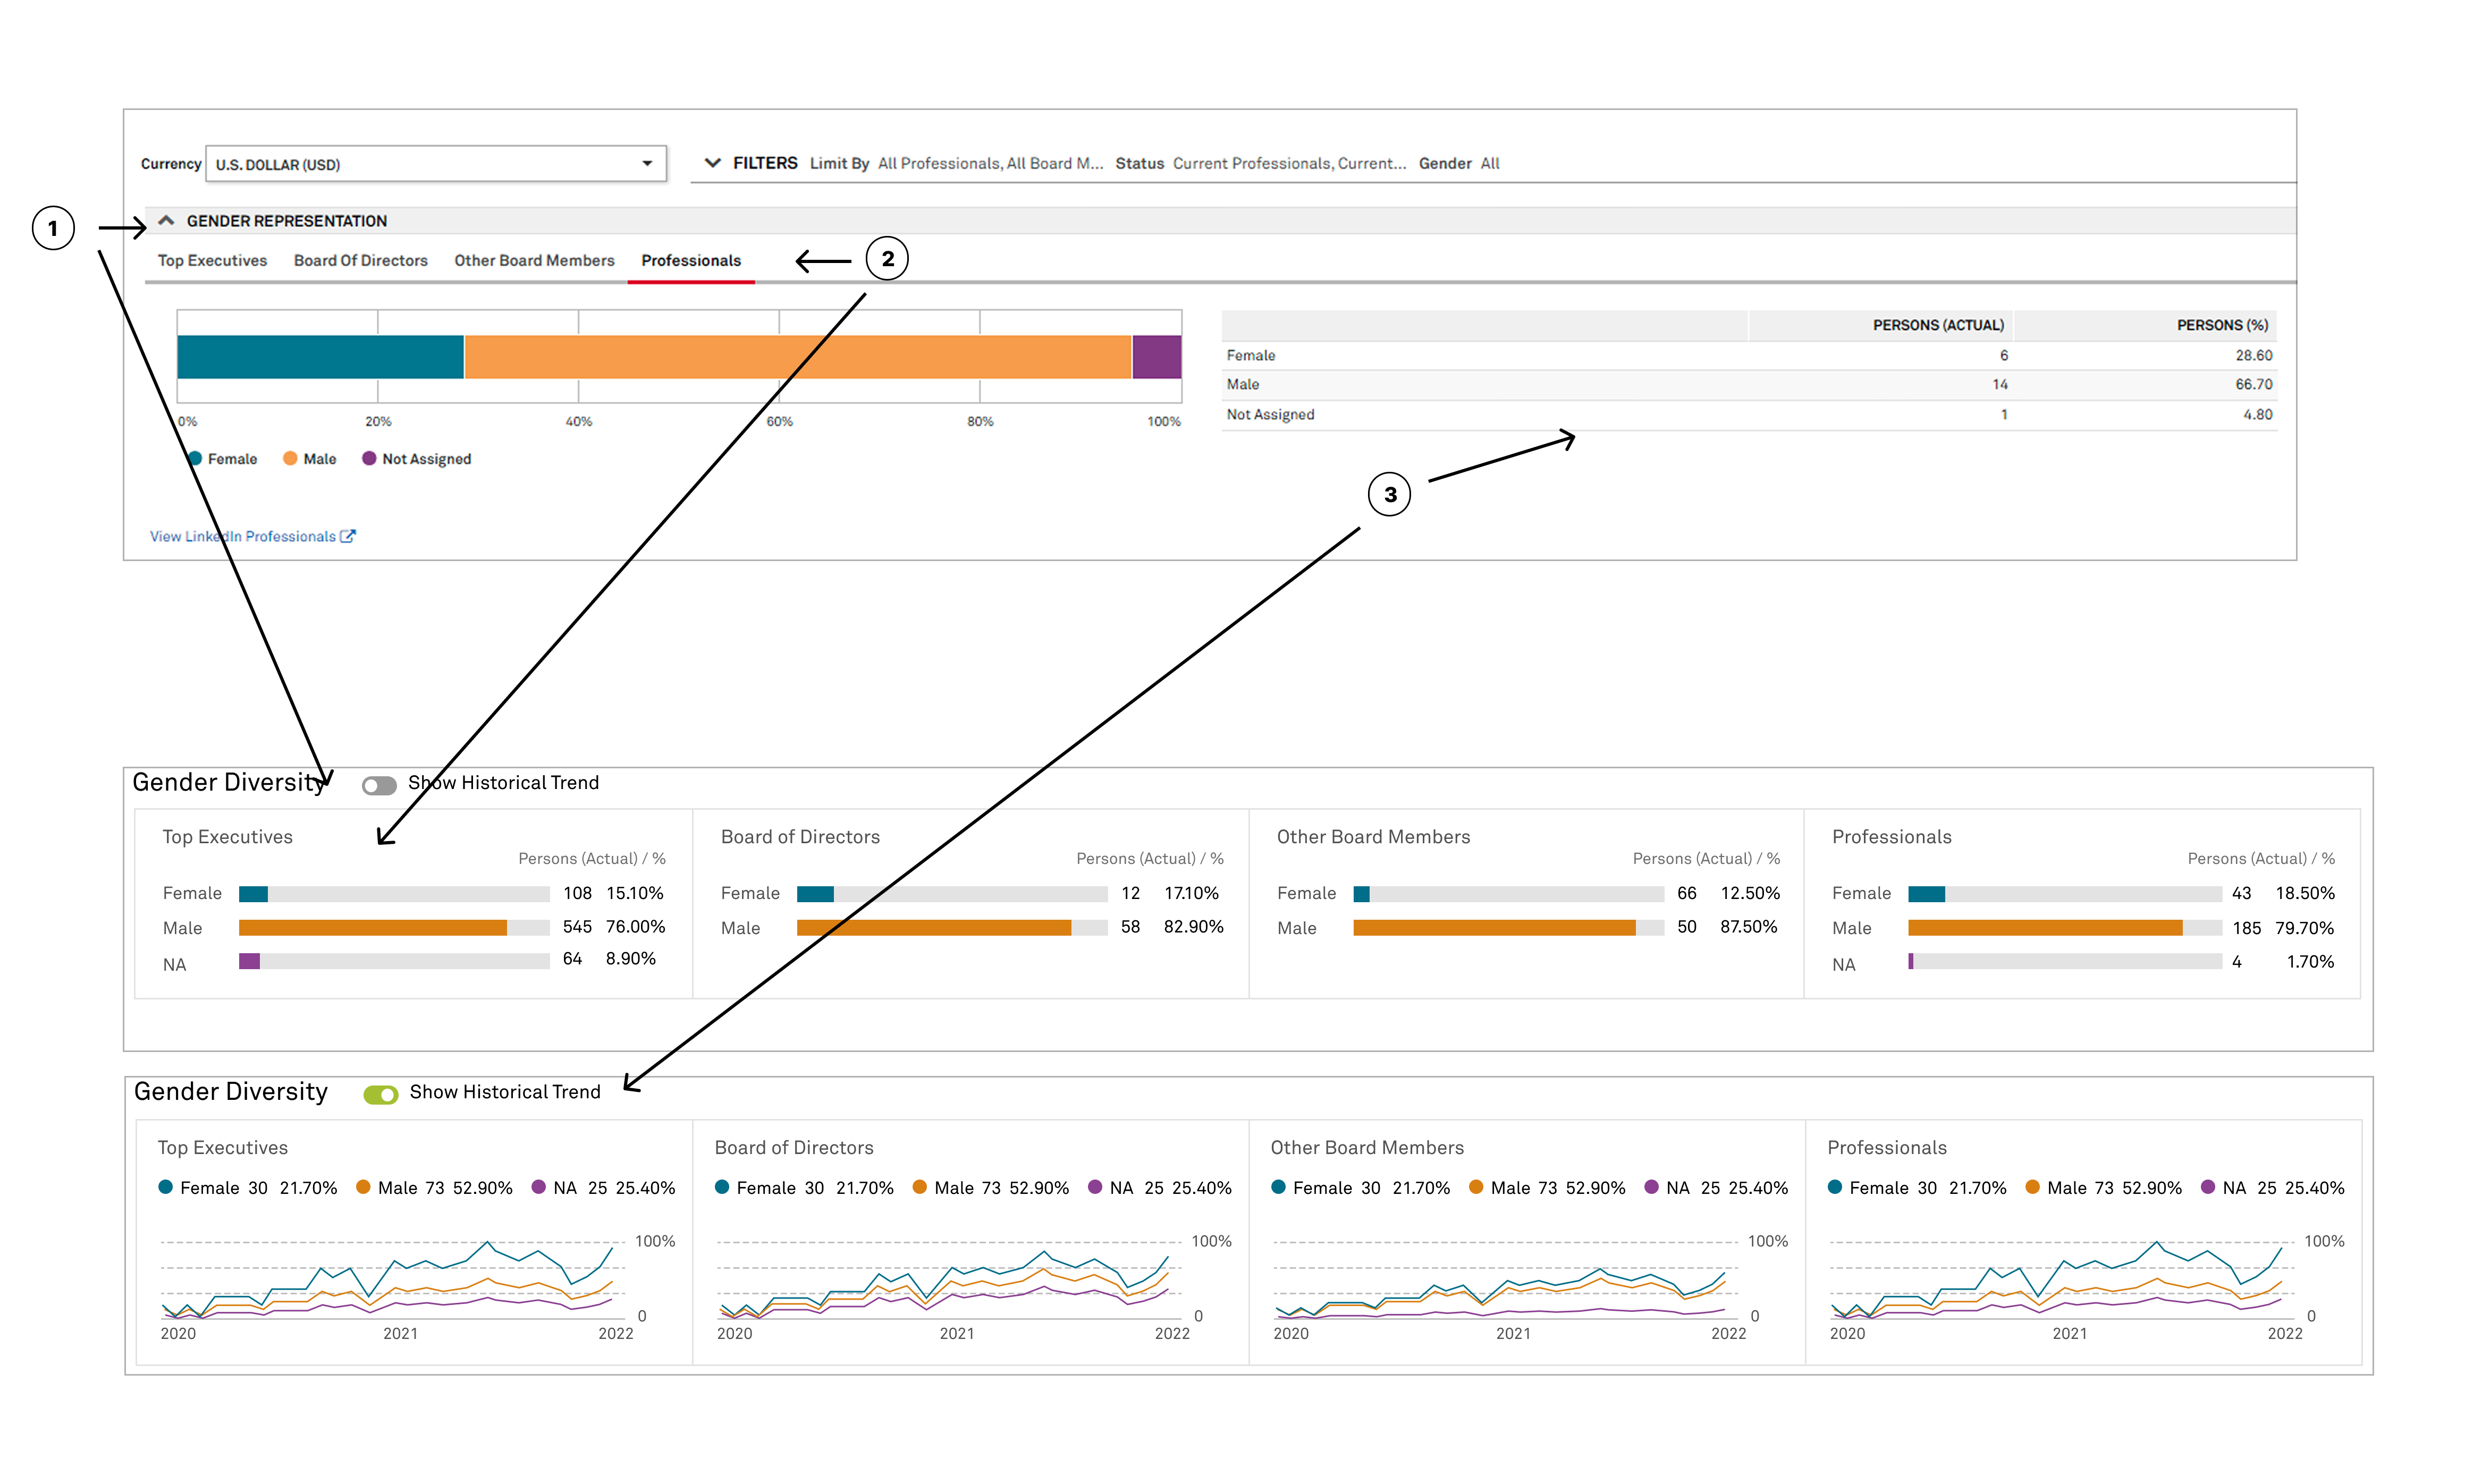Click the Top Executives trend line chart
The image size is (2465, 1484).
pyautogui.click(x=392, y=1280)
